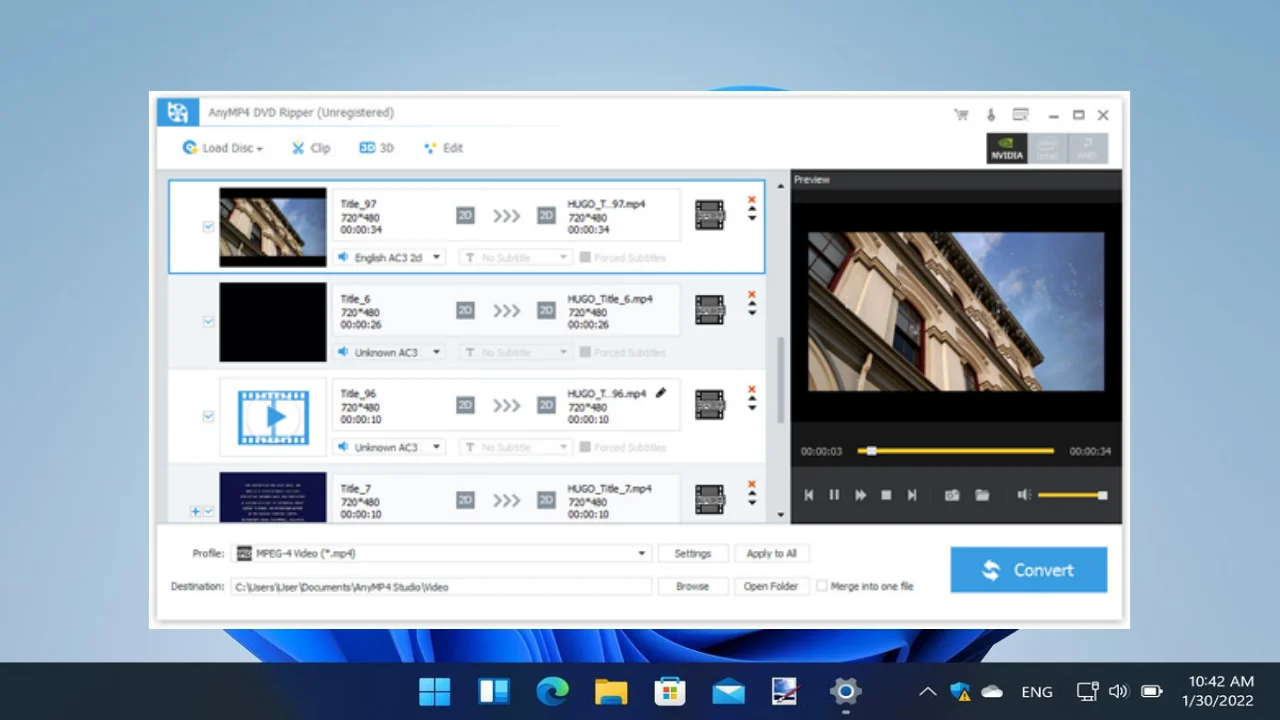The width and height of the screenshot is (1280, 720).
Task: Toggle Forced Subtitles for Title_97
Action: 585,257
